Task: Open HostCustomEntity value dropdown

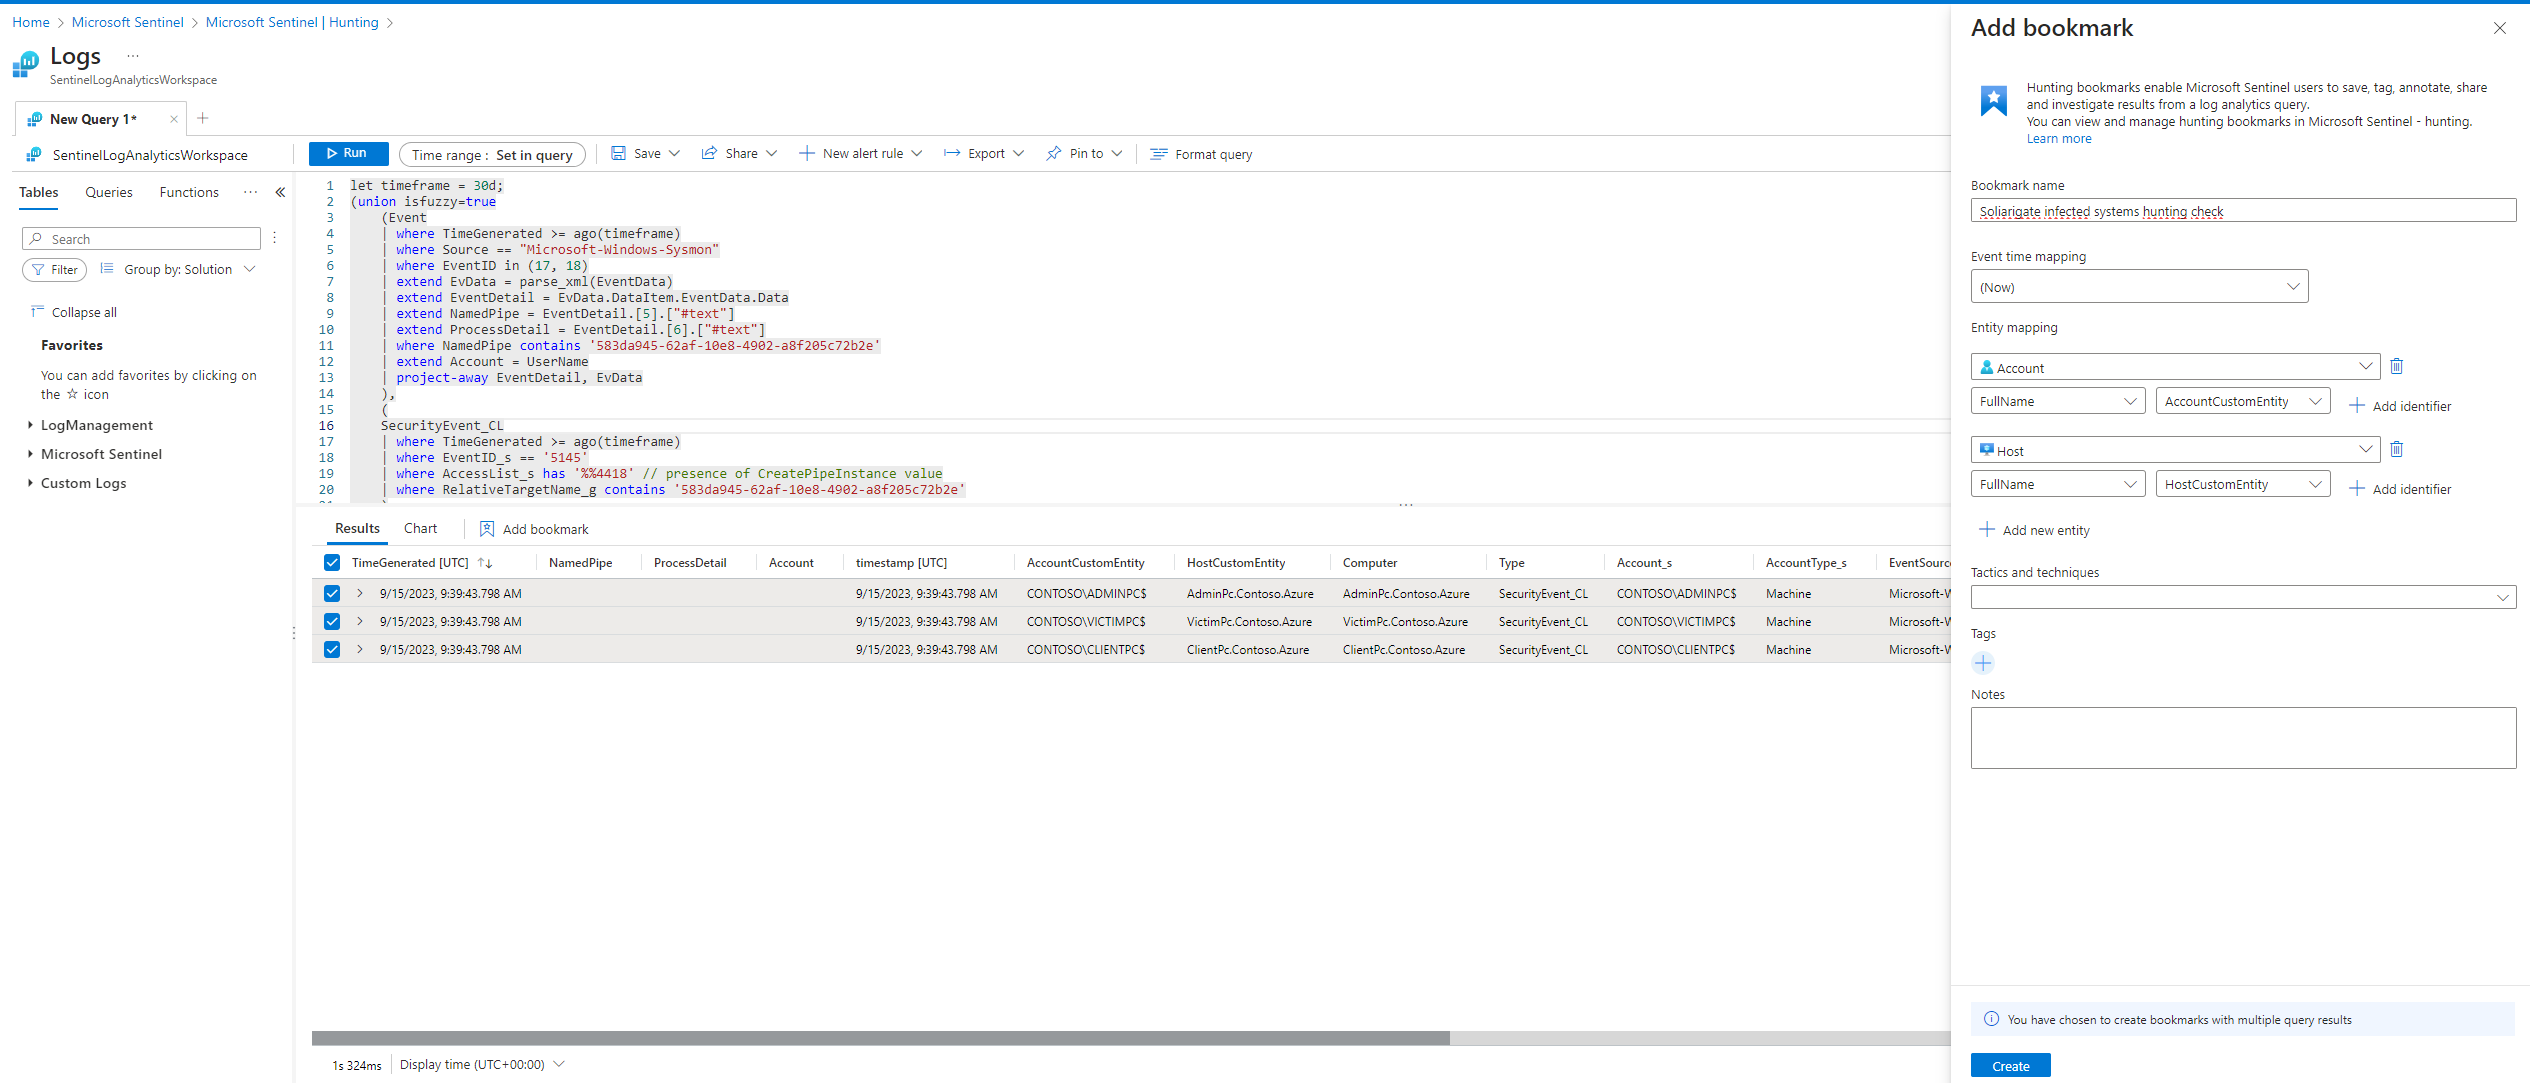Action: 2242,484
